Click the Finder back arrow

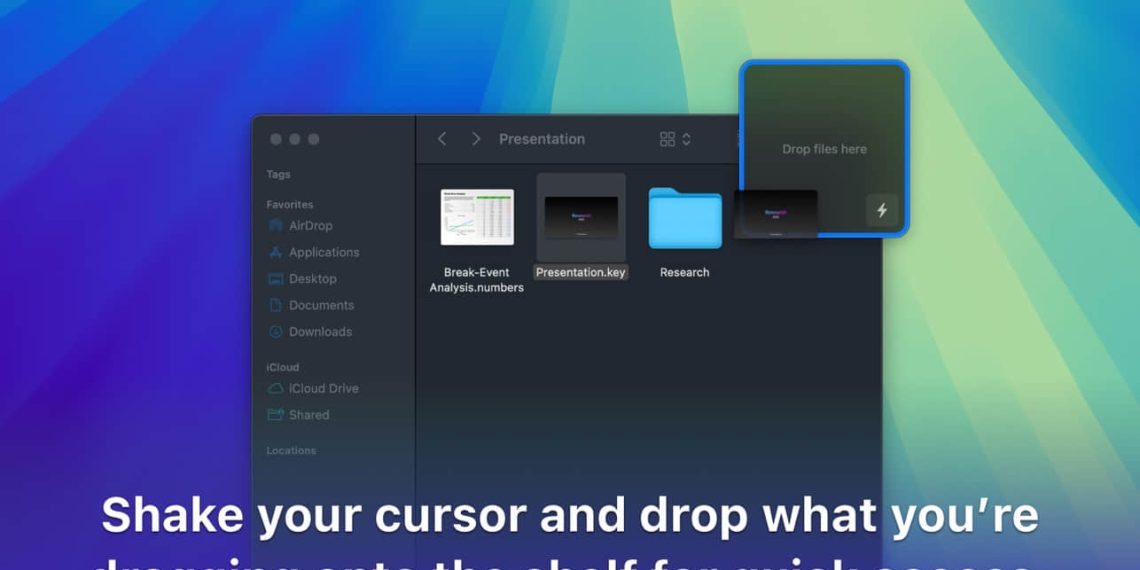[x=441, y=139]
